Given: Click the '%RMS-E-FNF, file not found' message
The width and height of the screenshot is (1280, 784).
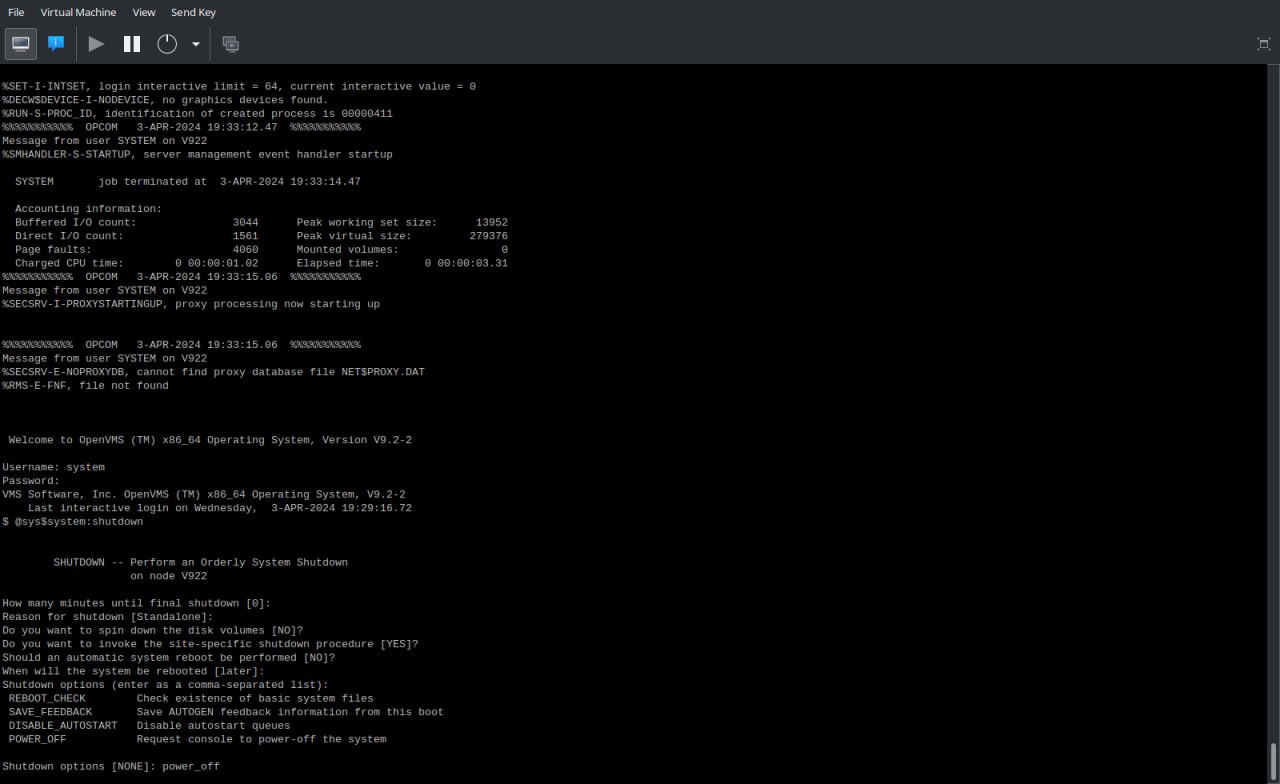Looking at the screenshot, I should pos(85,385).
